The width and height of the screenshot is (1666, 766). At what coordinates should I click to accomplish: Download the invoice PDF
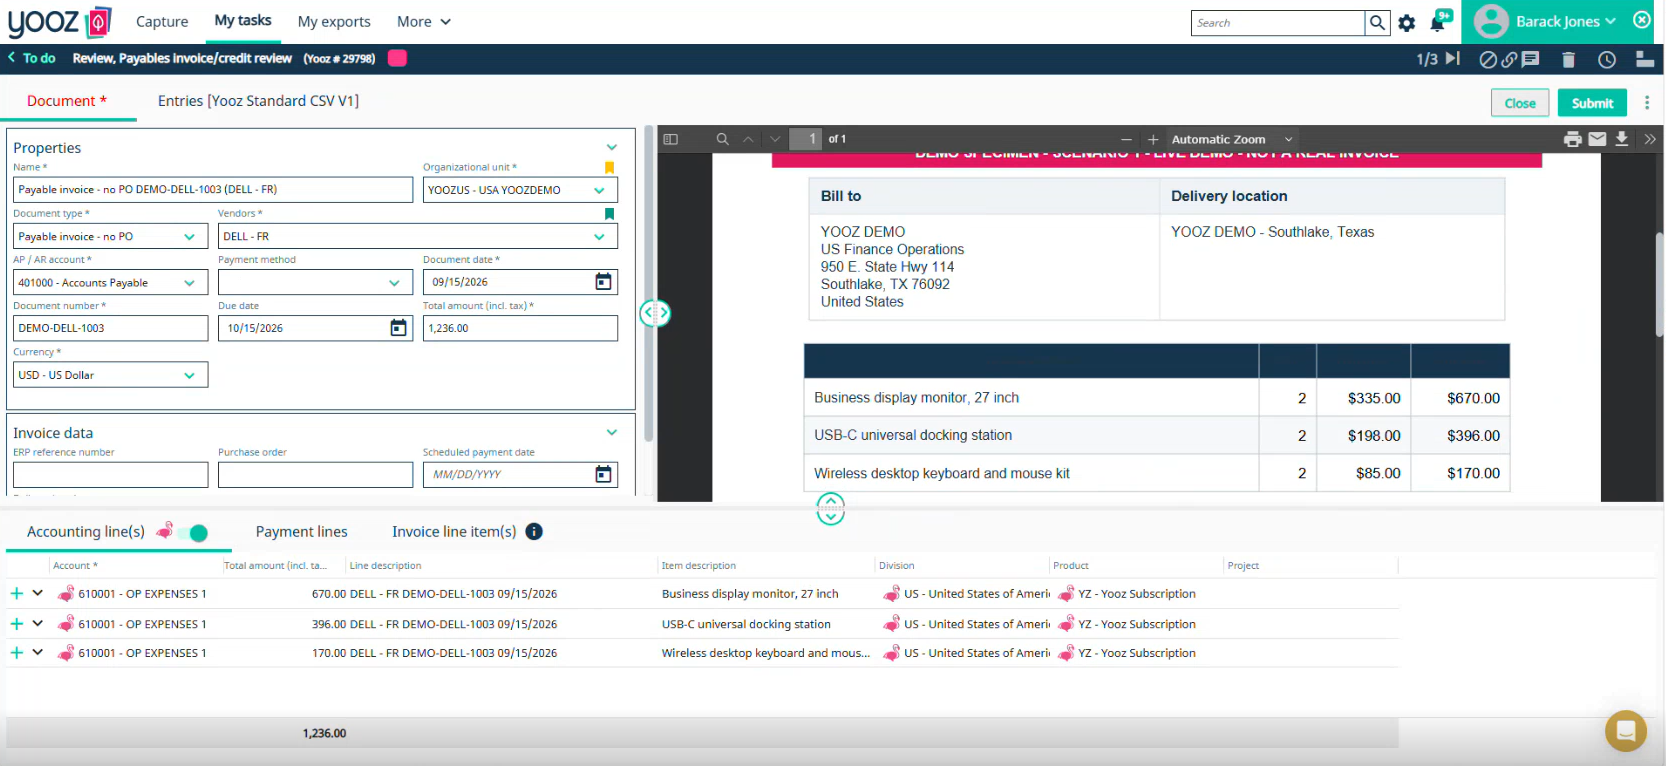(1621, 139)
